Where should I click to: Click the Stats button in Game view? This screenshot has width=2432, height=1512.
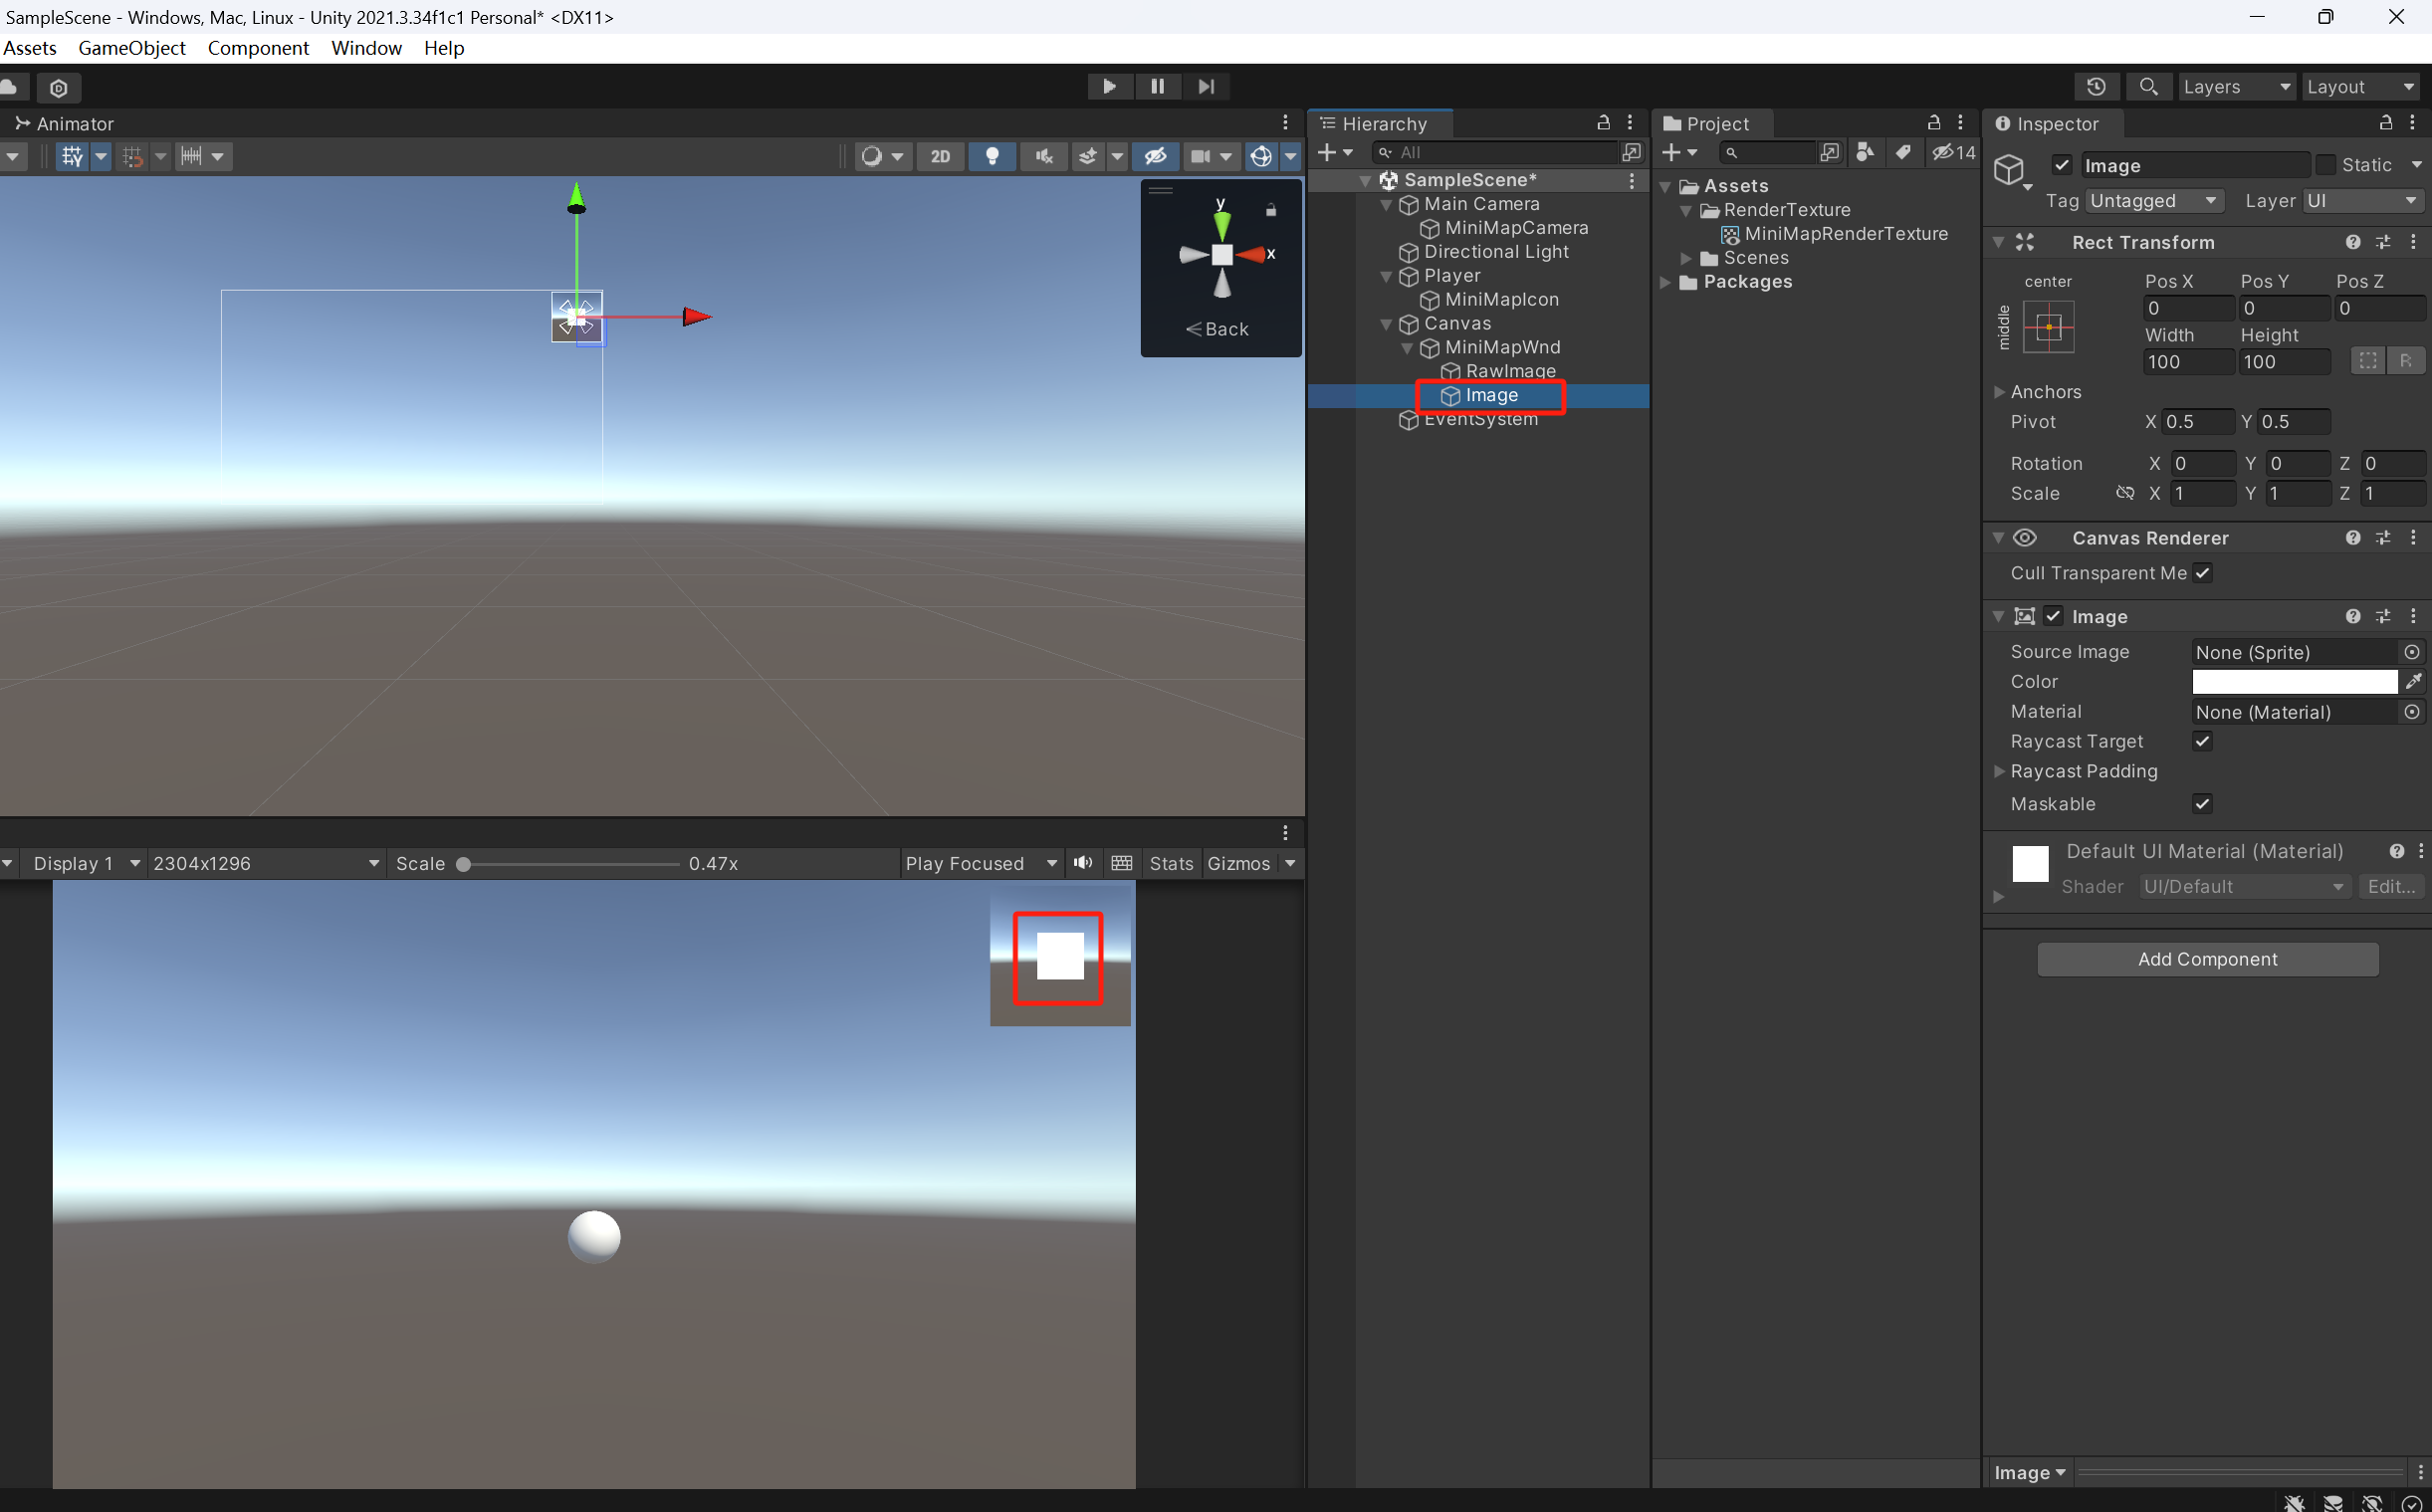tap(1171, 863)
